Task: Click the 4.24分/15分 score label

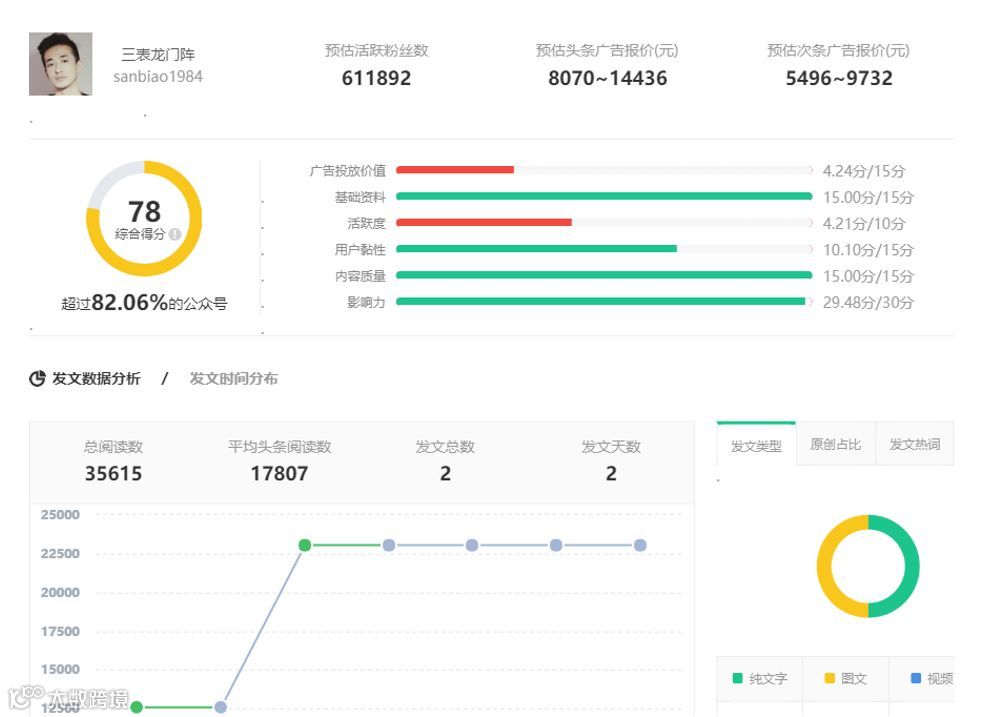Action: pyautogui.click(x=864, y=171)
